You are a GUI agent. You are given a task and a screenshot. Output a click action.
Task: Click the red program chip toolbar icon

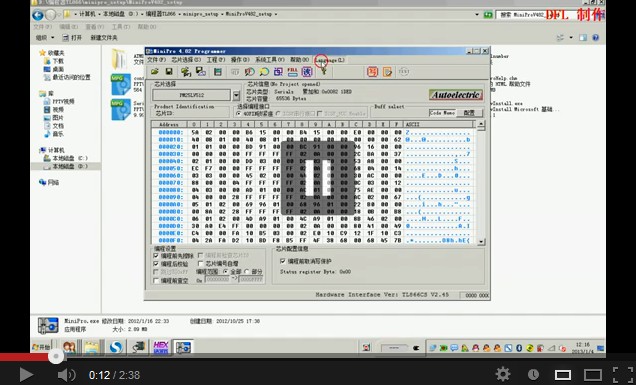(x=372, y=72)
